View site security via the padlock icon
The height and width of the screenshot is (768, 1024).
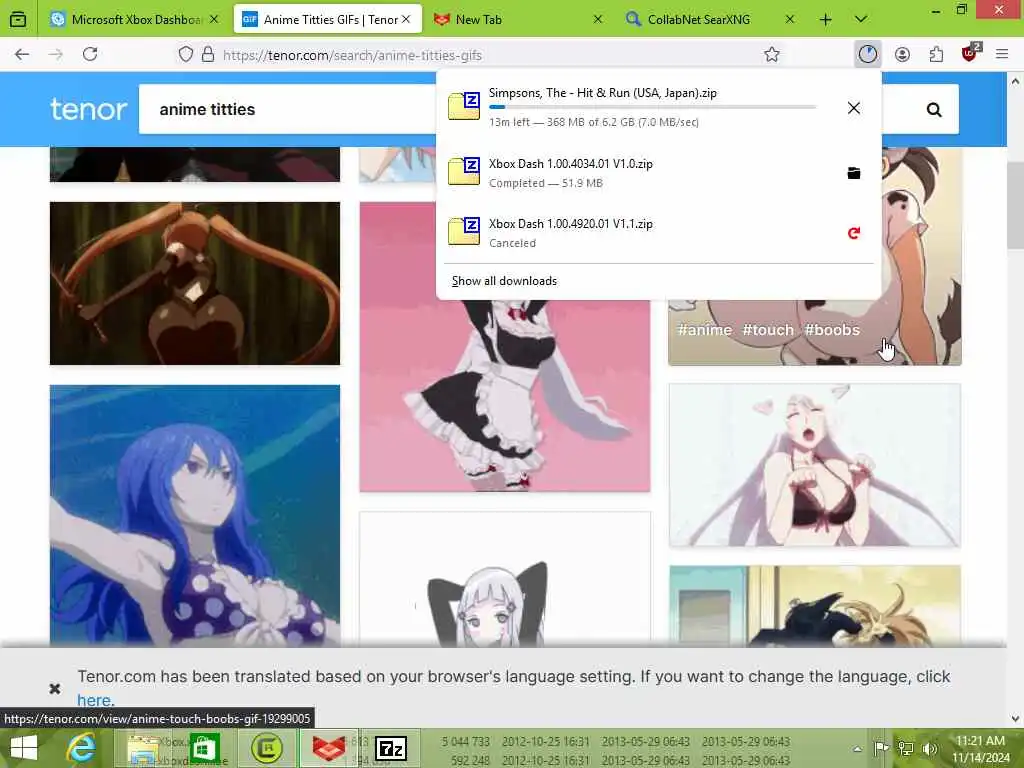(208, 55)
